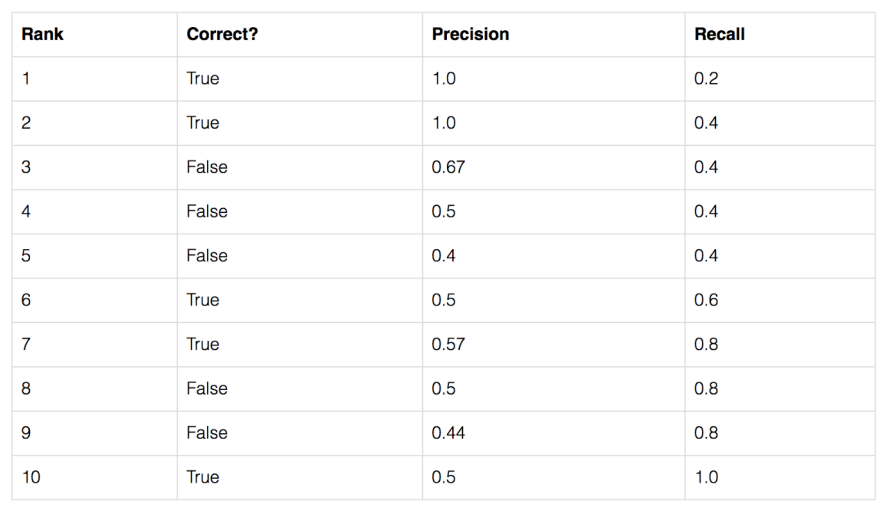Select the 0.44 precision cell
Viewport: 885px width, 513px height.
[448, 432]
